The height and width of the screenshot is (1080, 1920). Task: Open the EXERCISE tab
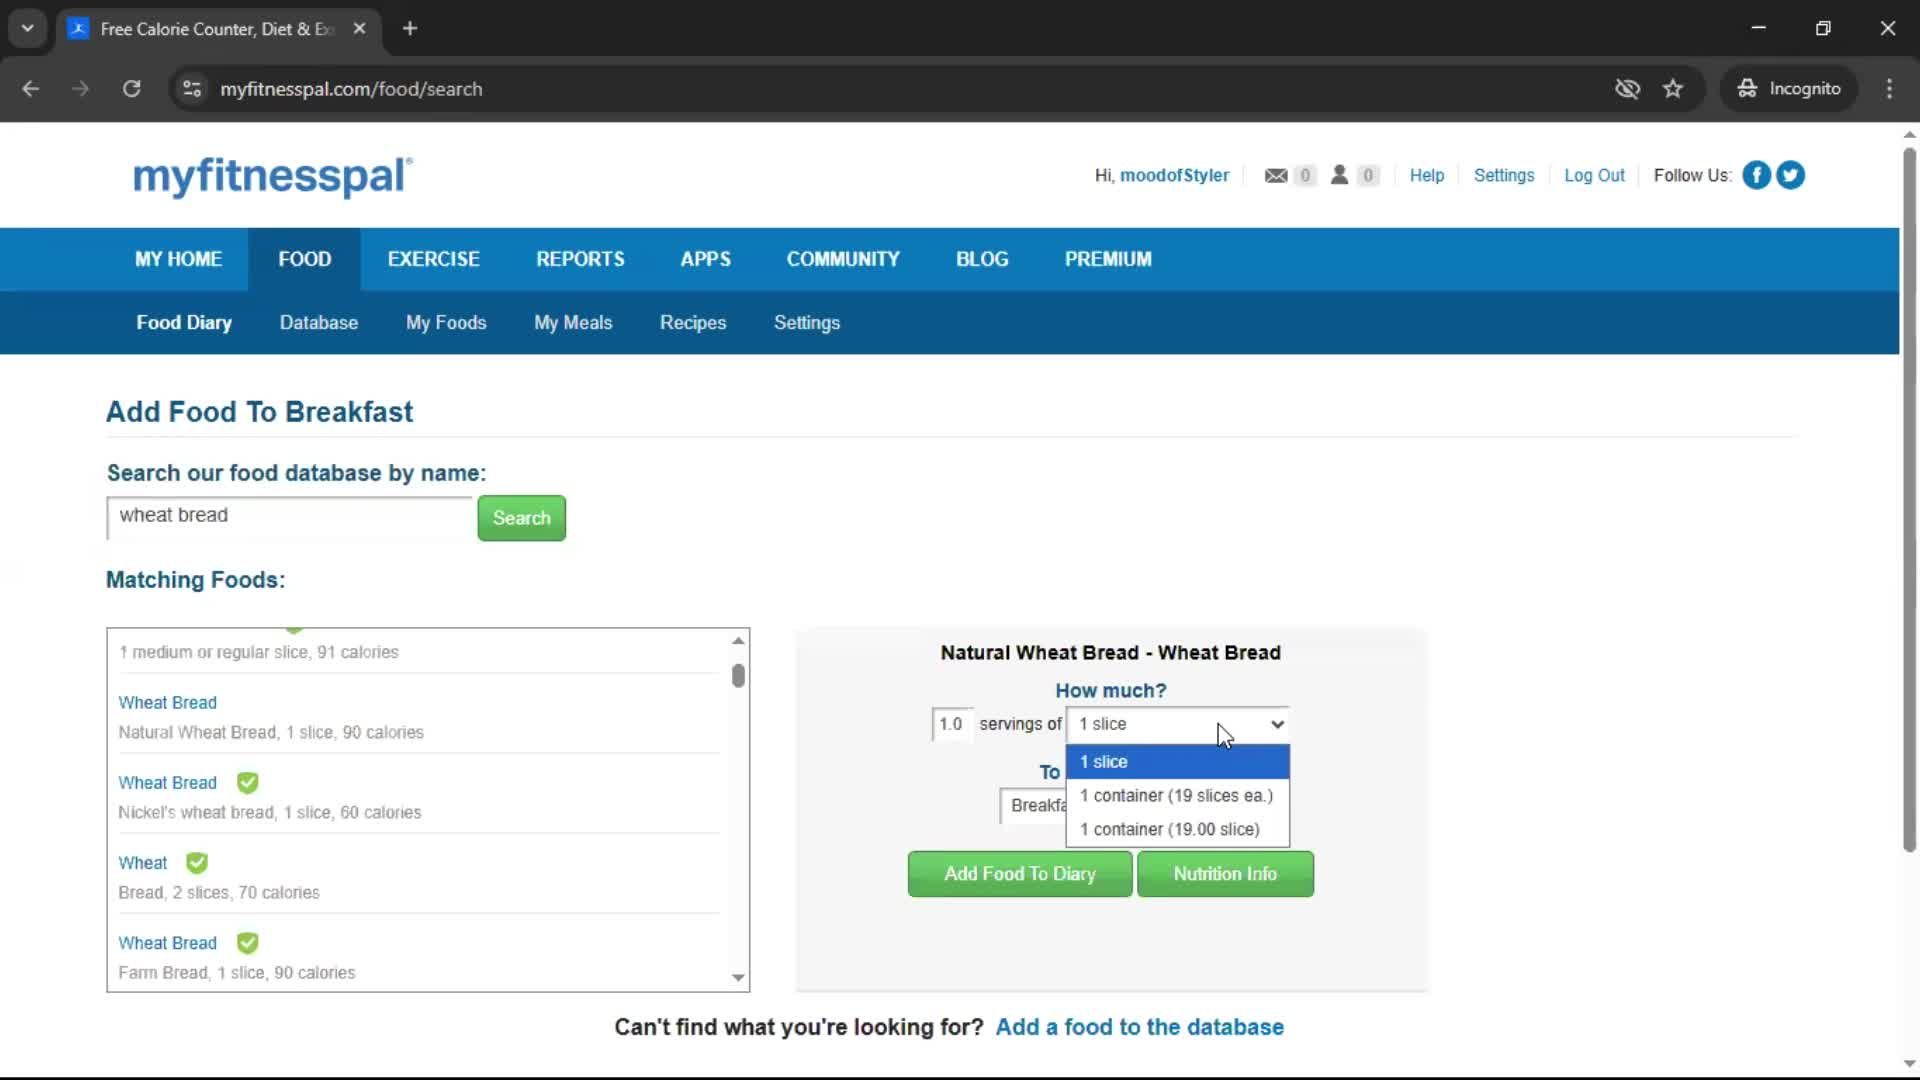tap(433, 259)
